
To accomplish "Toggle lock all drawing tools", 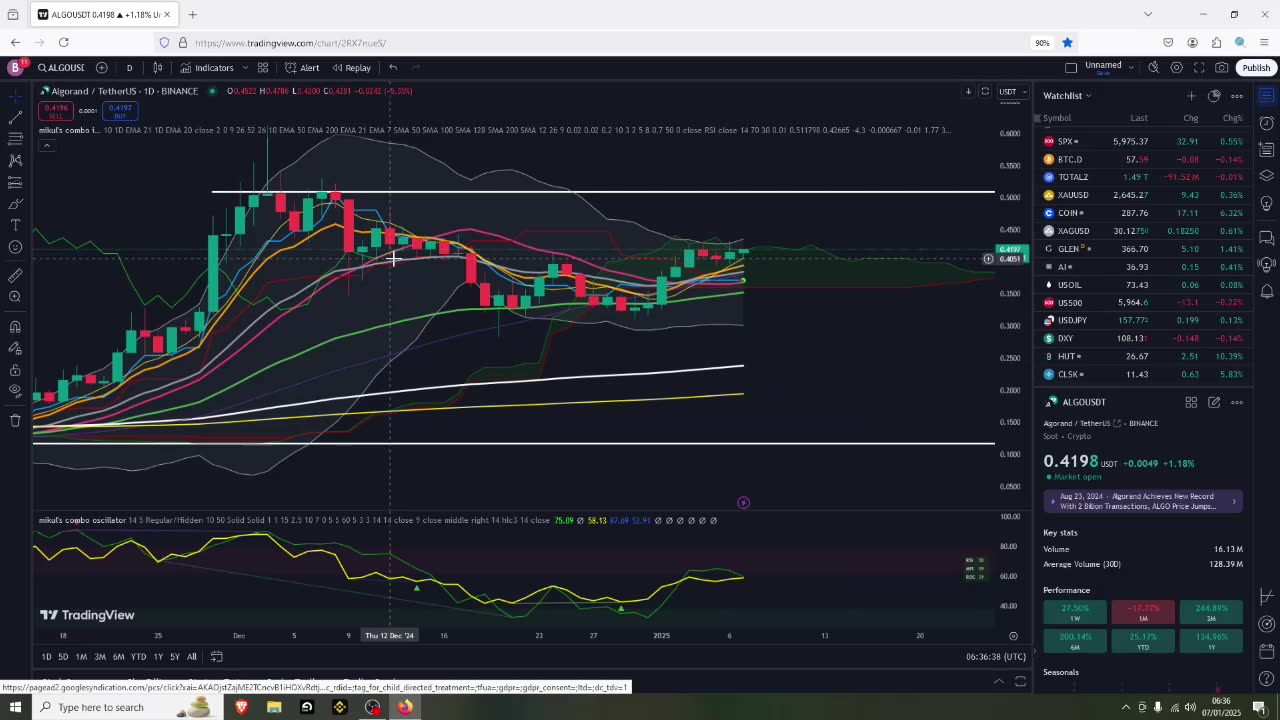I will (15, 370).
